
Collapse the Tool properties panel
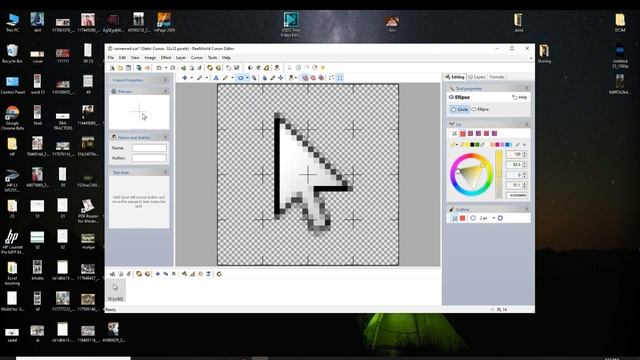[527, 88]
